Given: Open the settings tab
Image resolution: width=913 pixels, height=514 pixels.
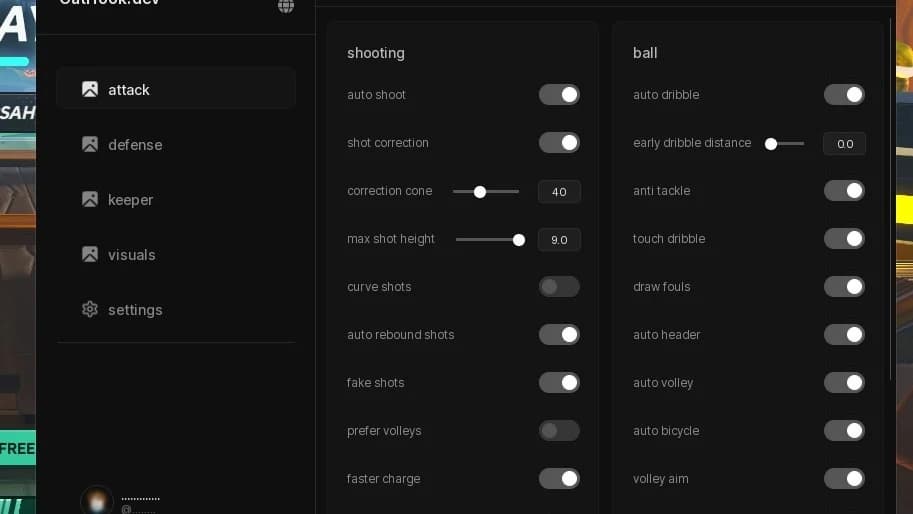Looking at the screenshot, I should tap(176, 309).
